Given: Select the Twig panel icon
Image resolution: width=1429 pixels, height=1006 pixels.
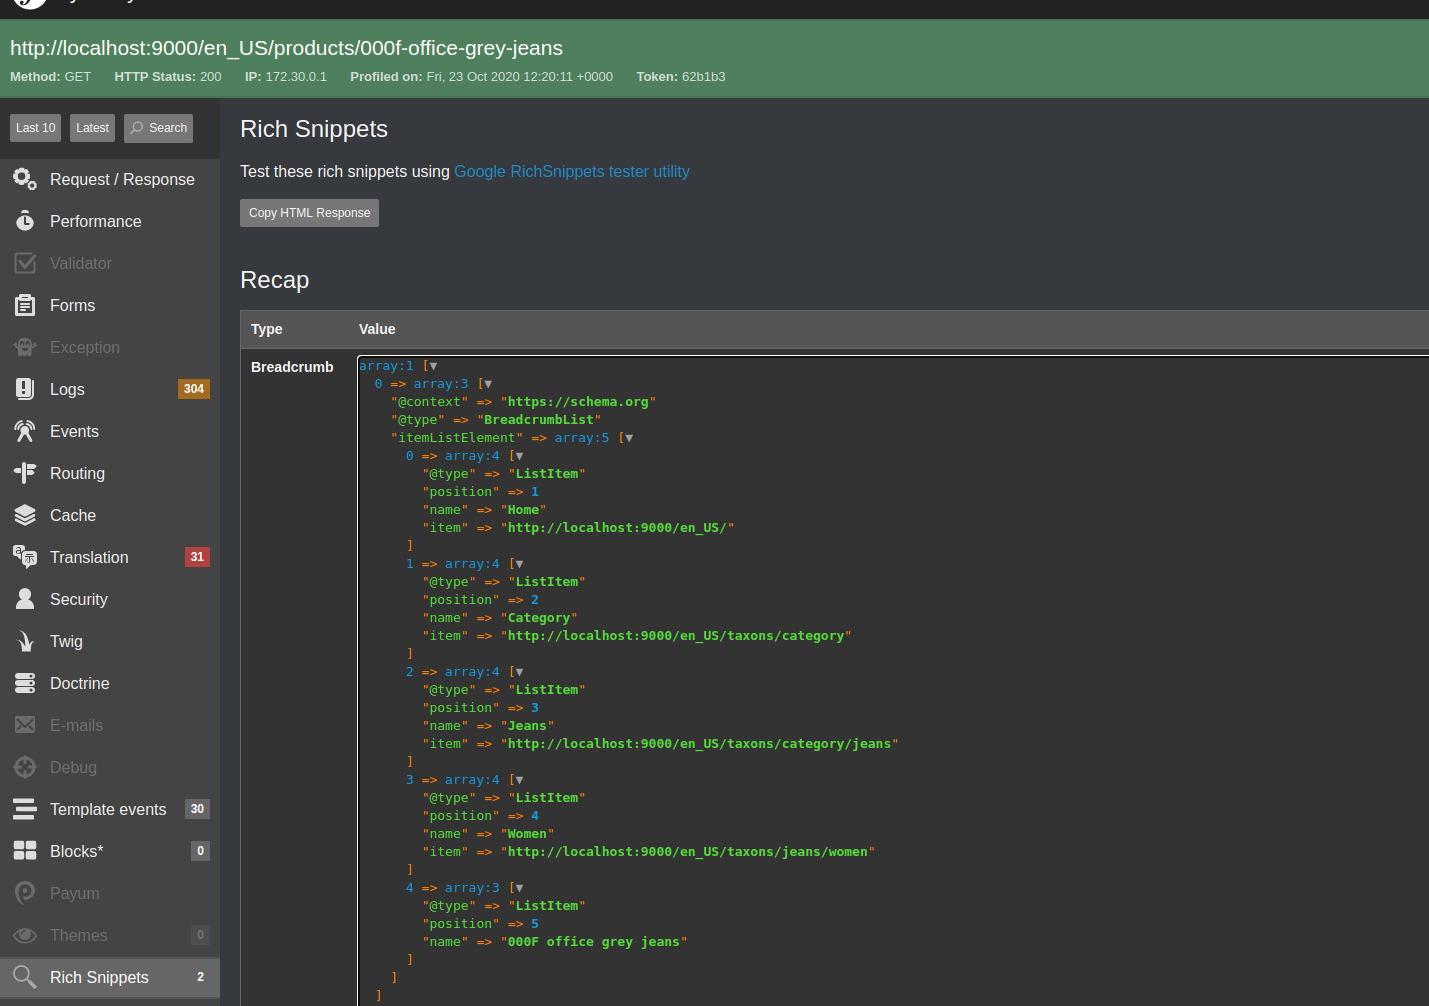Looking at the screenshot, I should coord(25,641).
